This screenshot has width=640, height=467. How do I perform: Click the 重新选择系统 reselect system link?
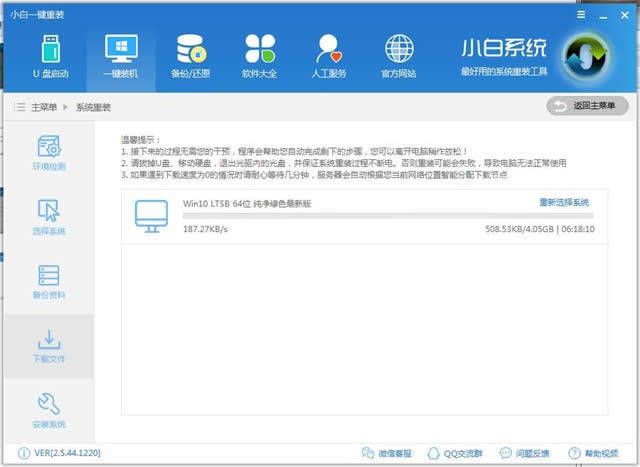[565, 202]
